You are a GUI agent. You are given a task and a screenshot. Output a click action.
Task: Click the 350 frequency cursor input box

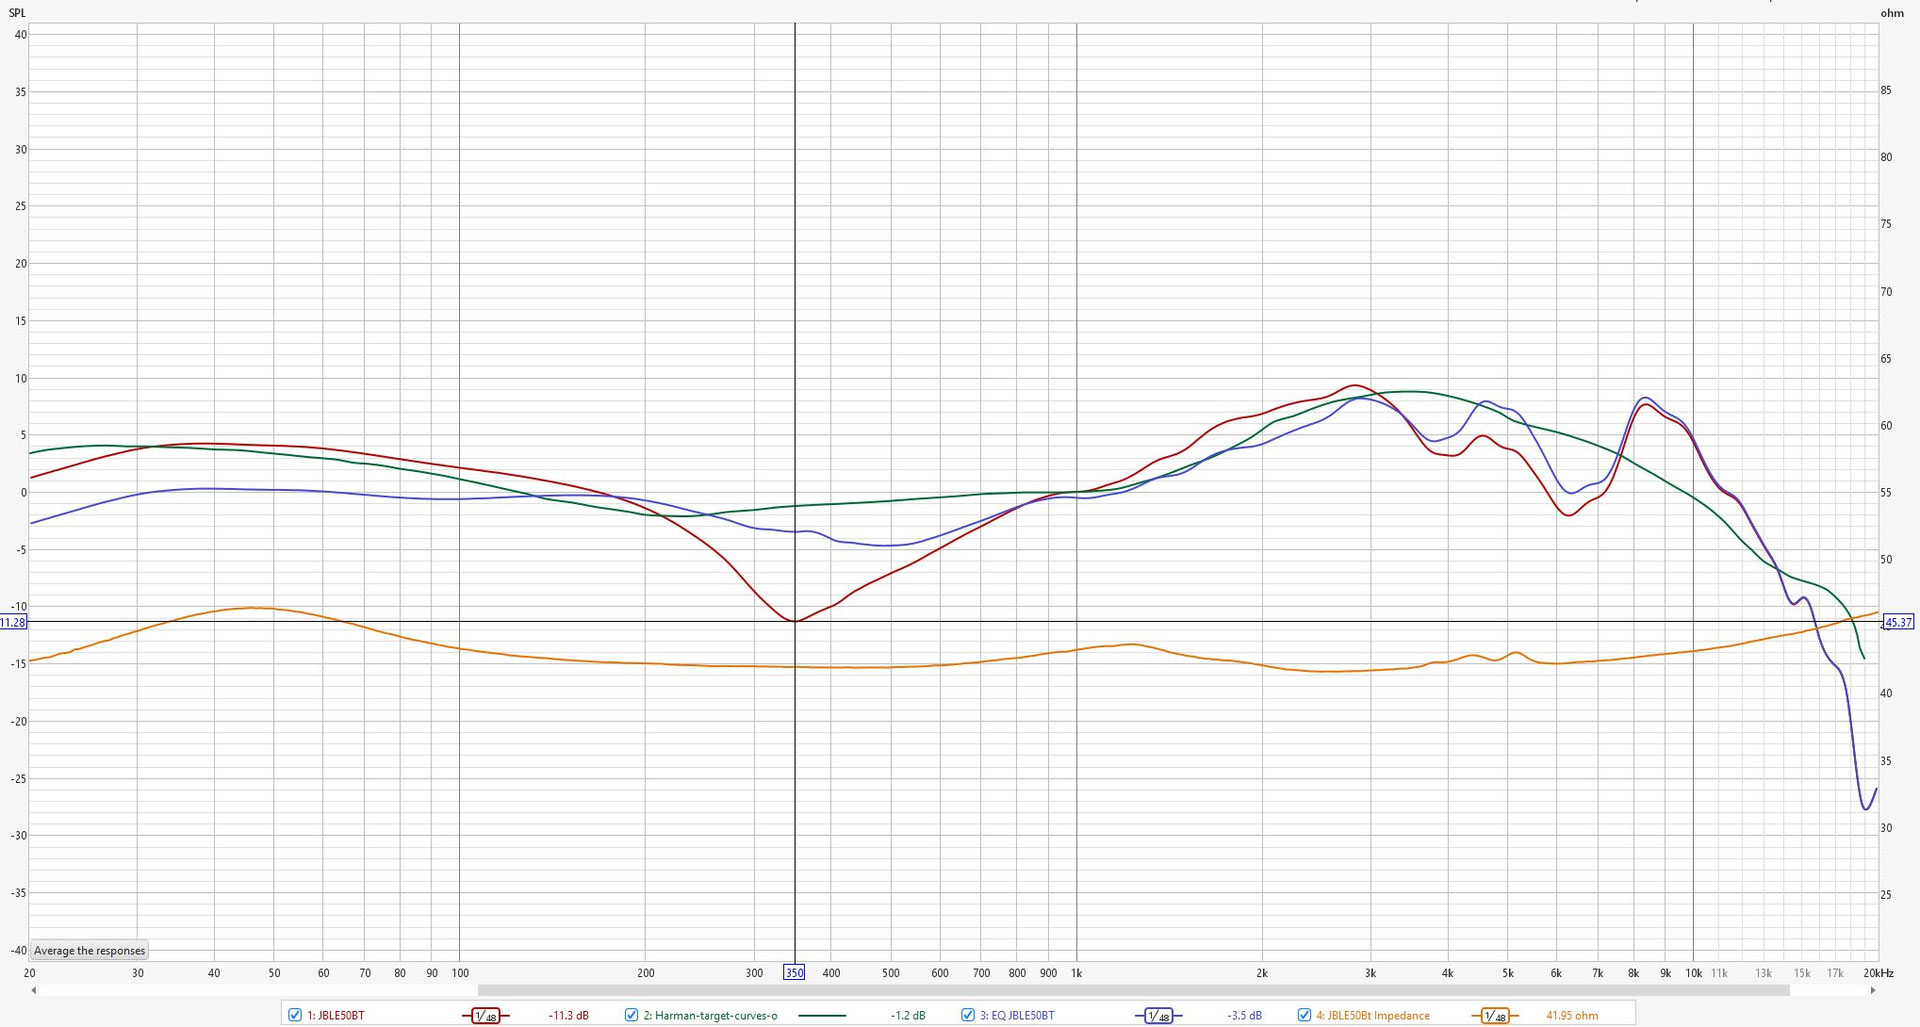tap(794, 972)
